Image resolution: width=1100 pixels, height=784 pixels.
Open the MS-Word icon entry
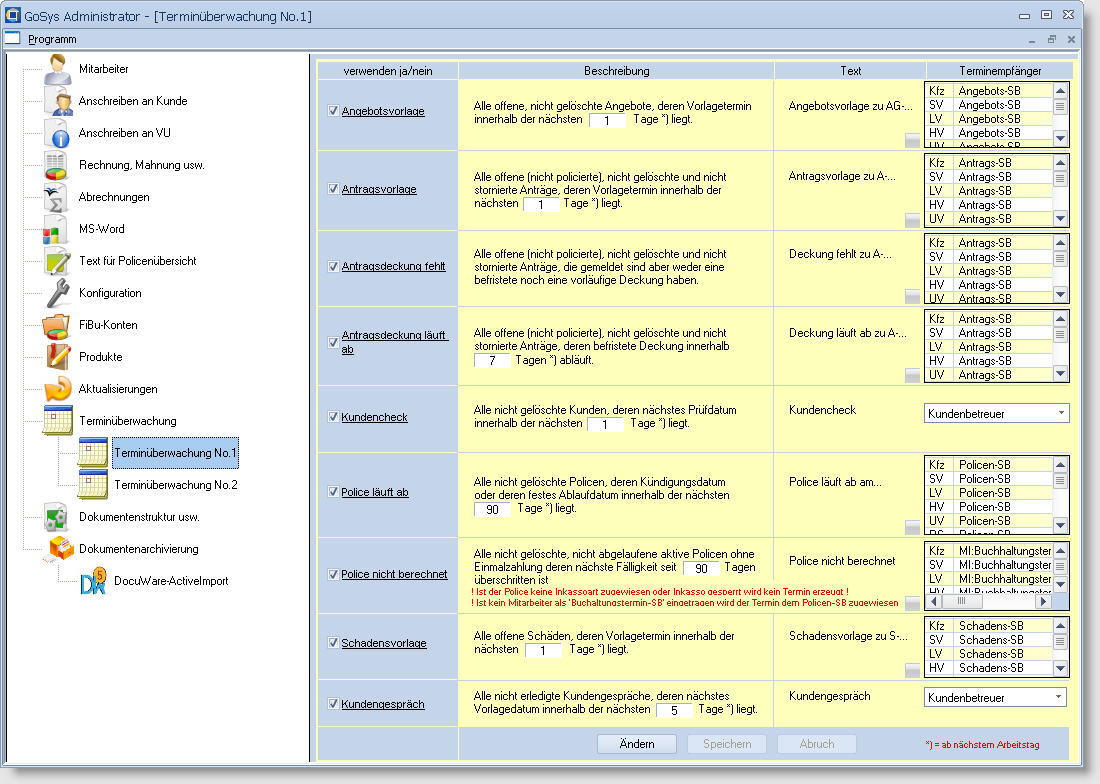(x=57, y=229)
